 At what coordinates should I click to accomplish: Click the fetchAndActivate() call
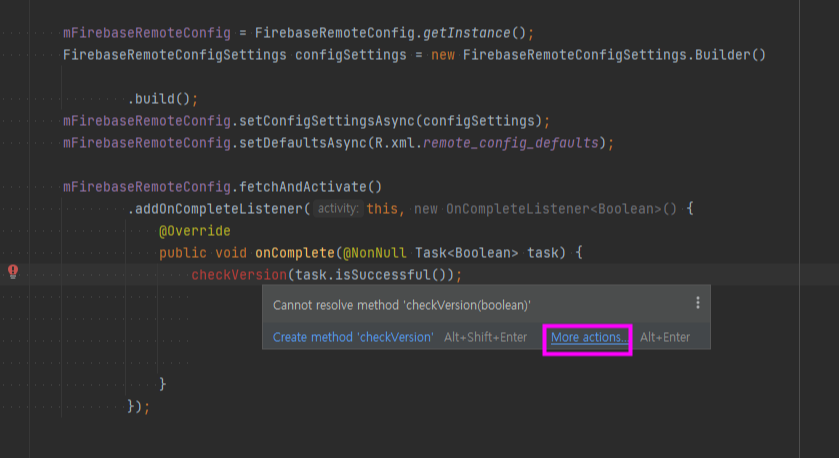click(x=310, y=187)
